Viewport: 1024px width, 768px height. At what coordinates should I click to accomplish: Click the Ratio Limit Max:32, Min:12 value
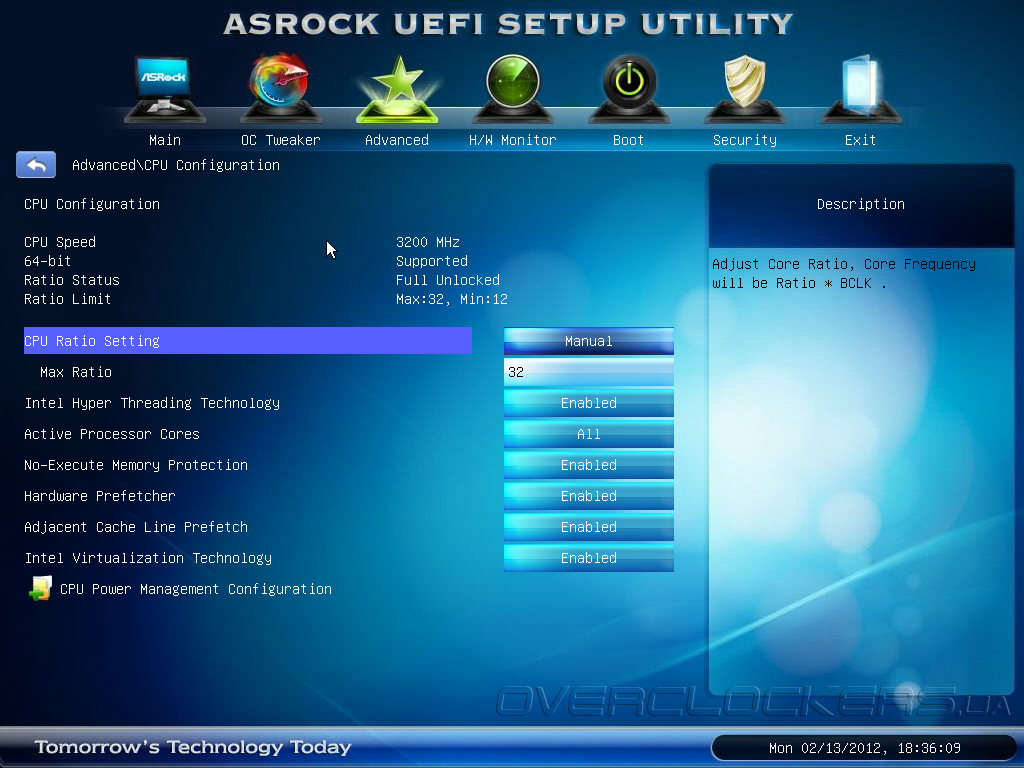tap(451, 299)
